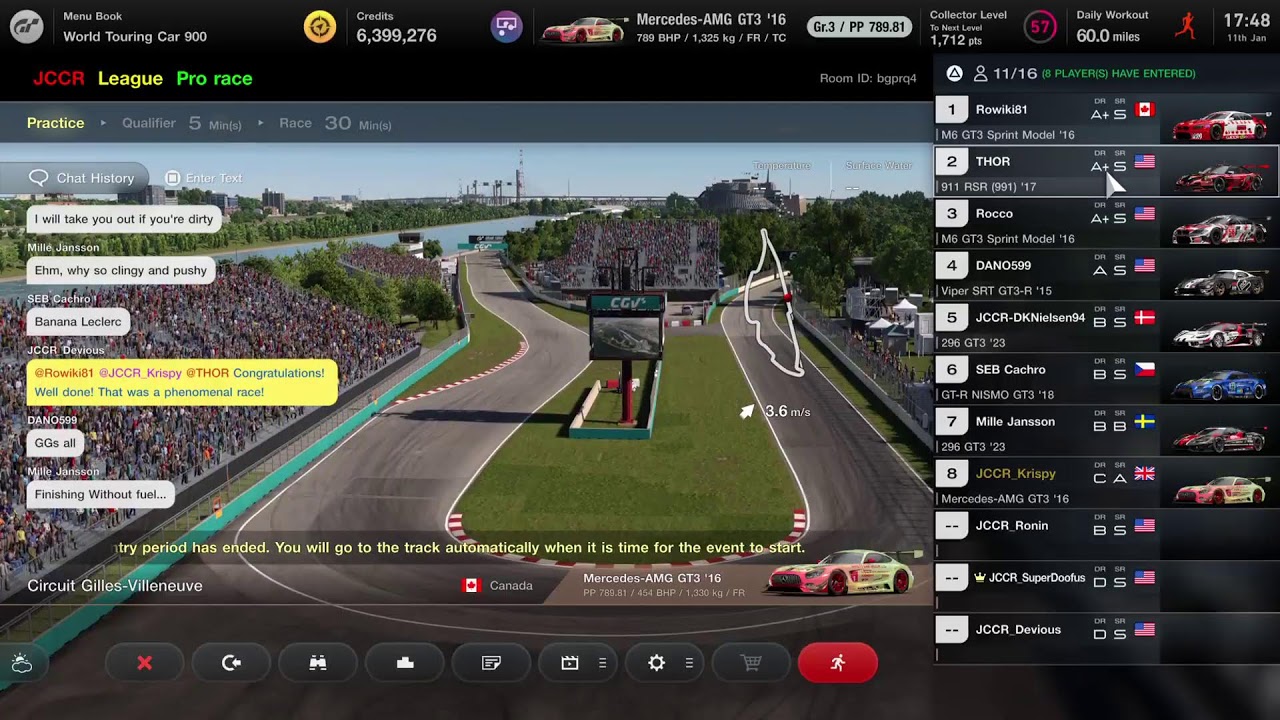Viewport: 1280px width, 720px height.
Task: Select player JCCR_Devious in the list
Action: 1106,640
